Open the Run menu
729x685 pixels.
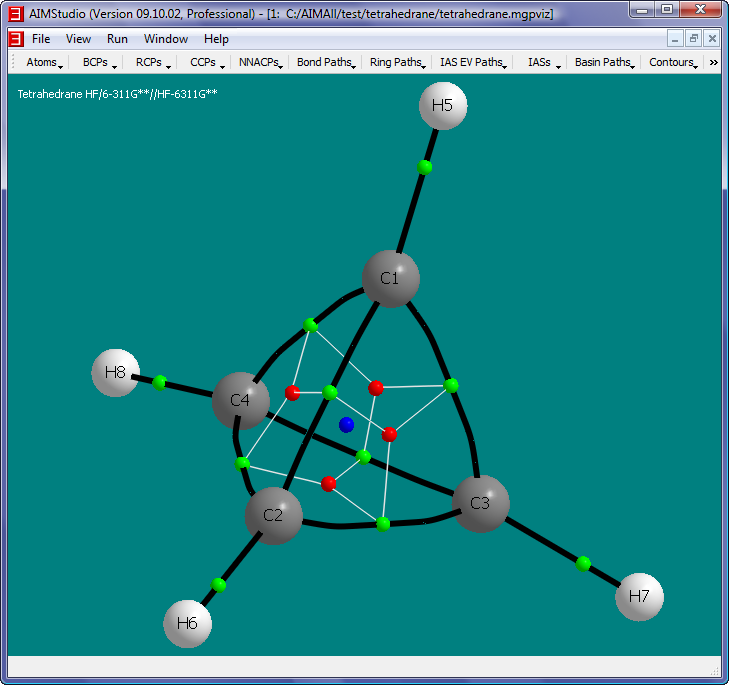click(x=117, y=39)
